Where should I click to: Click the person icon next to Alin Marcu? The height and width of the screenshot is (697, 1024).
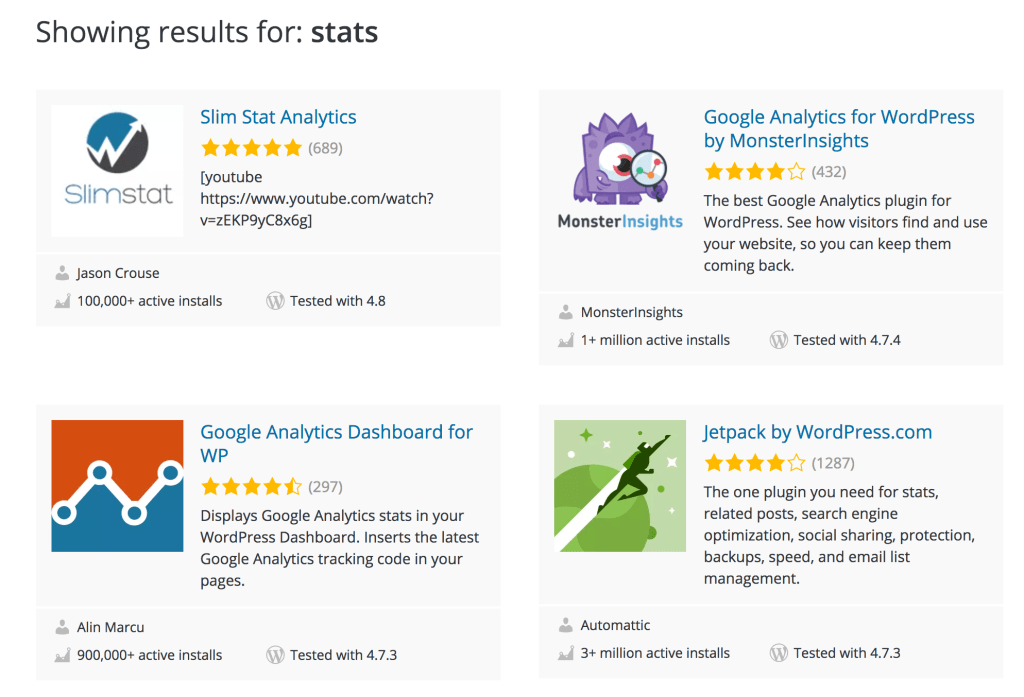click(x=62, y=626)
